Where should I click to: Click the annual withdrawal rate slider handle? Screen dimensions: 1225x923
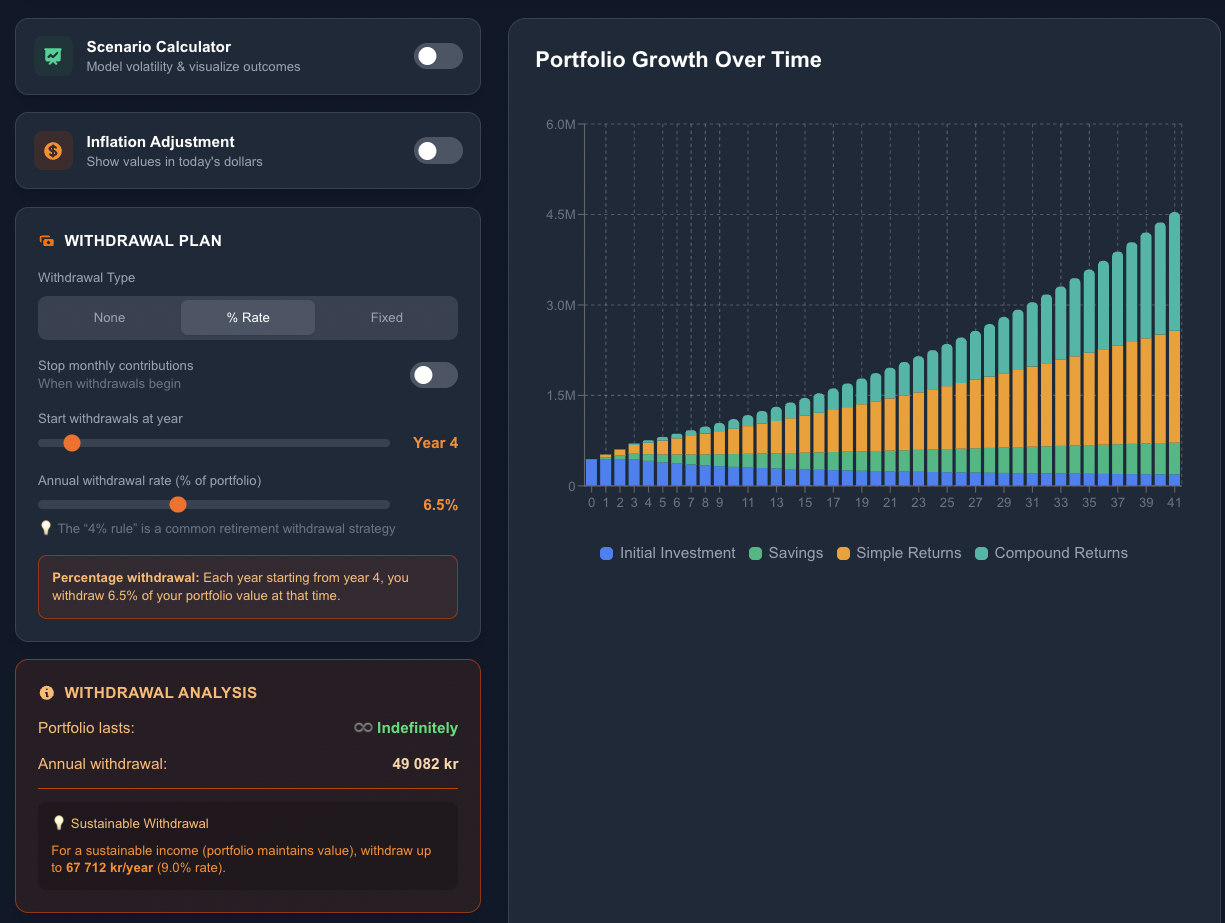pos(178,504)
